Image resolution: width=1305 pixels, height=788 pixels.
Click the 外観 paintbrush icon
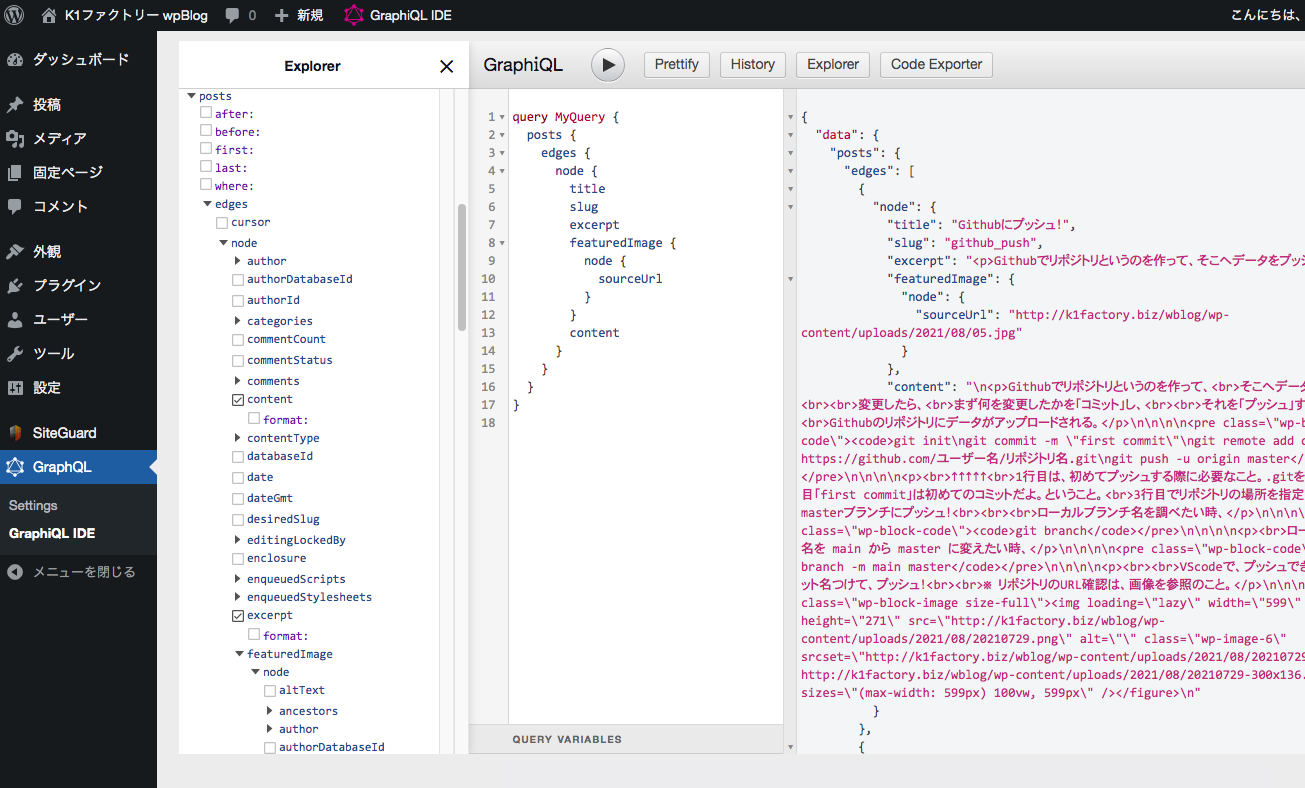coord(15,252)
